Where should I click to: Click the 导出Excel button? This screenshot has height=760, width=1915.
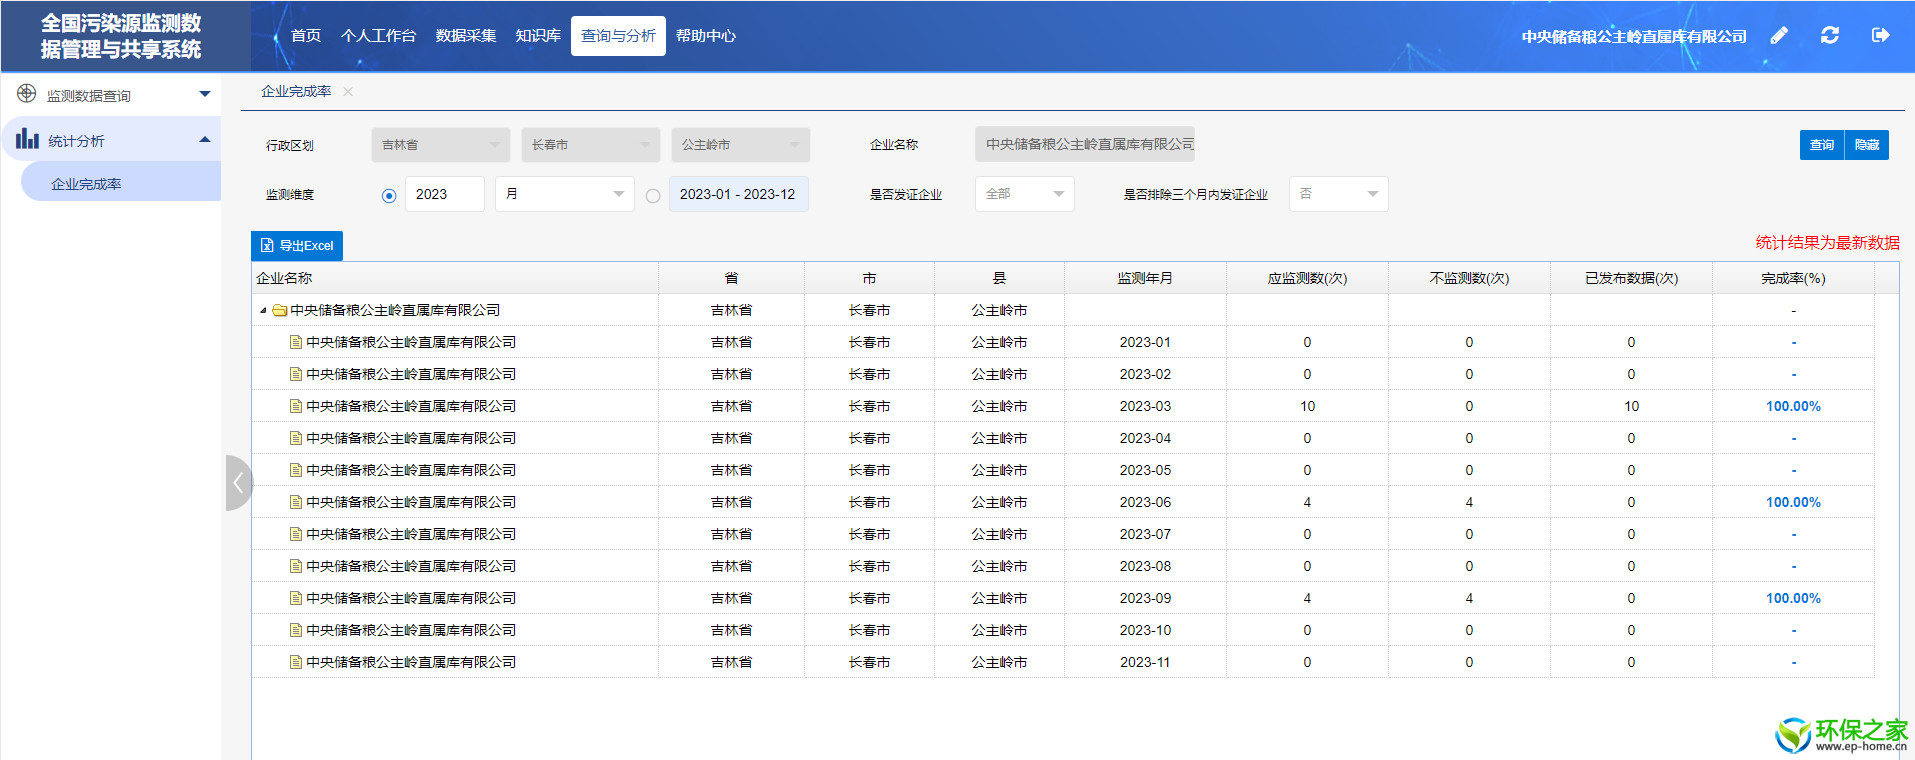click(297, 246)
